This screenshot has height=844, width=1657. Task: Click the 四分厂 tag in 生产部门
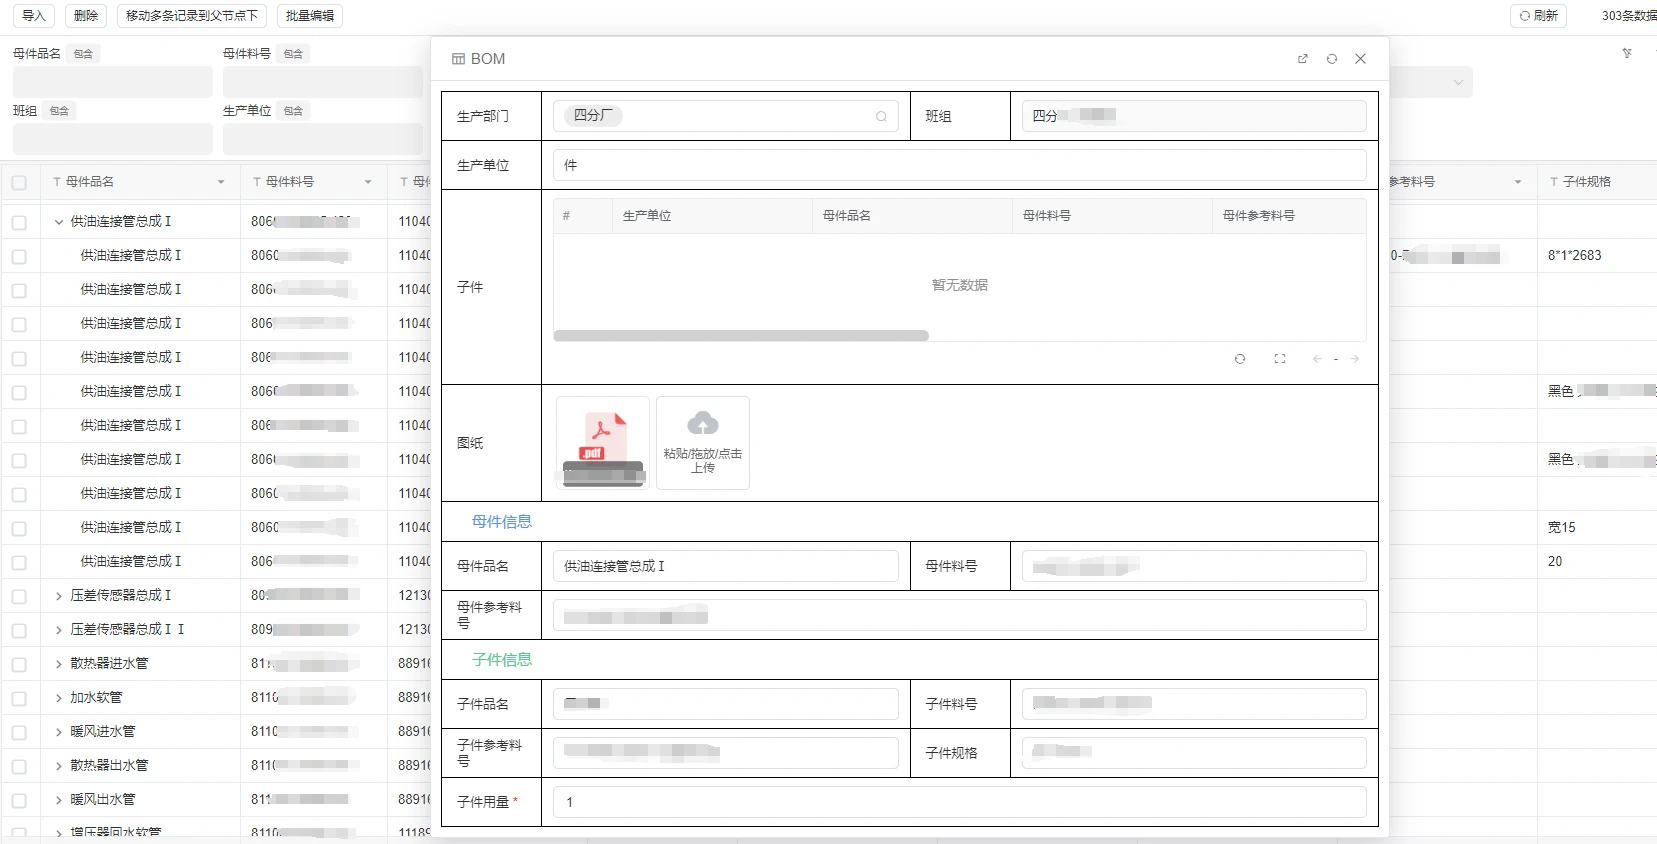tap(594, 116)
